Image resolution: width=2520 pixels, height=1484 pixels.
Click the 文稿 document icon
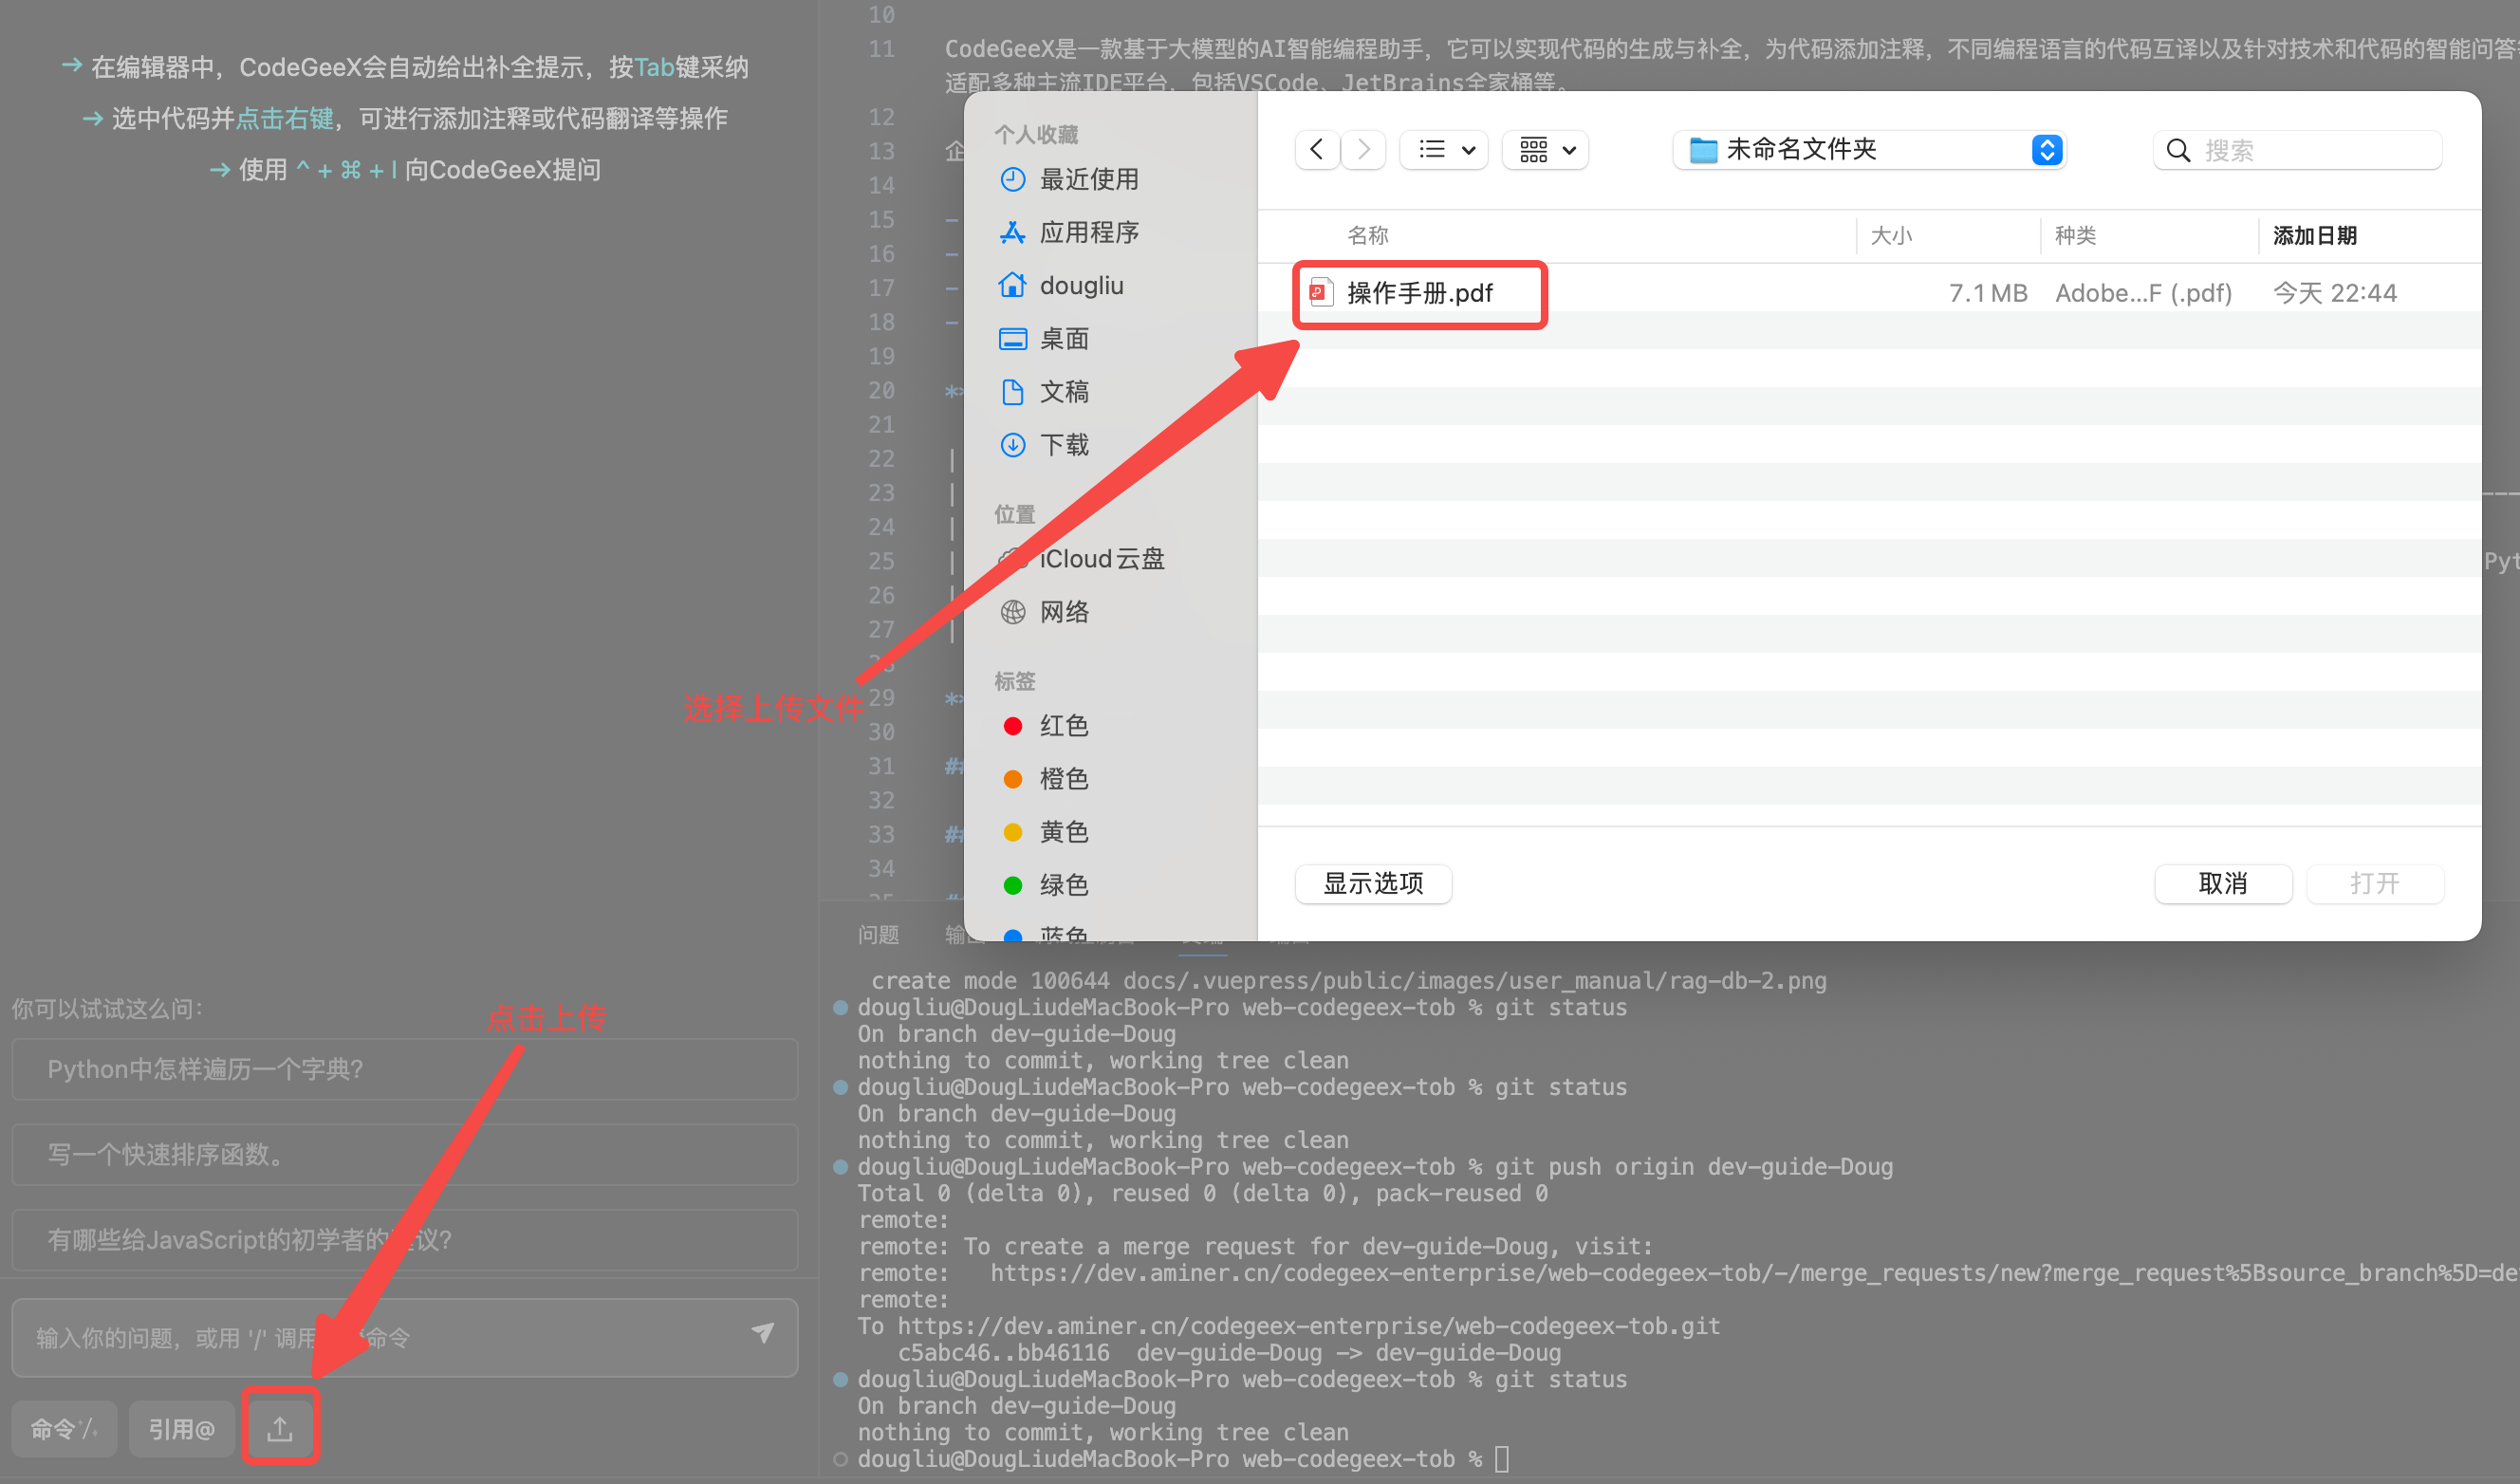click(x=1013, y=391)
